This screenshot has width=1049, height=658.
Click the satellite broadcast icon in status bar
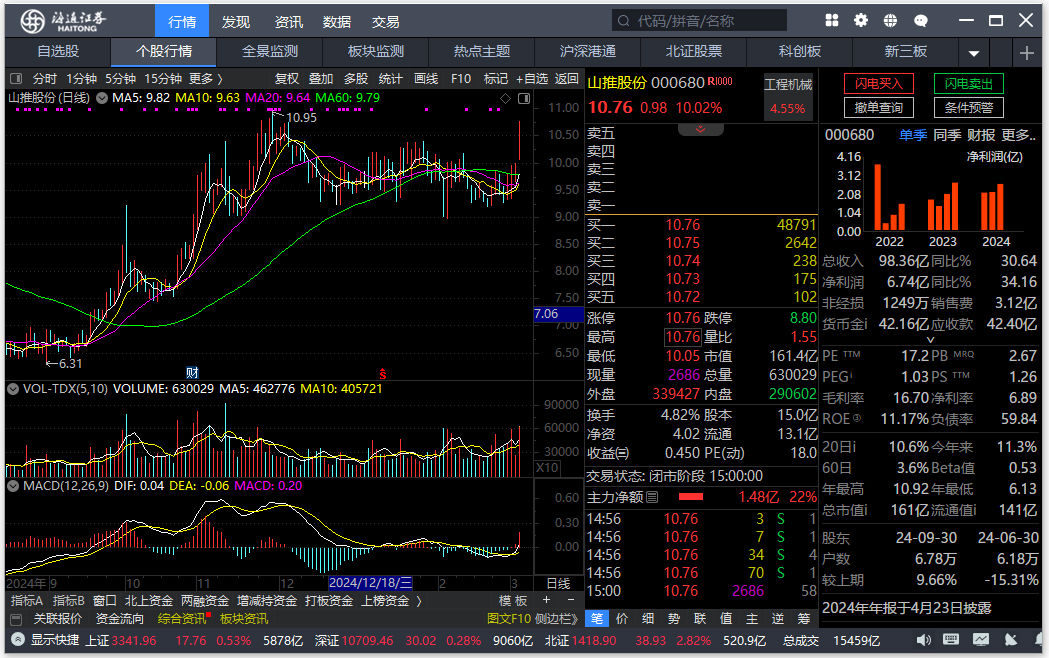1010,640
